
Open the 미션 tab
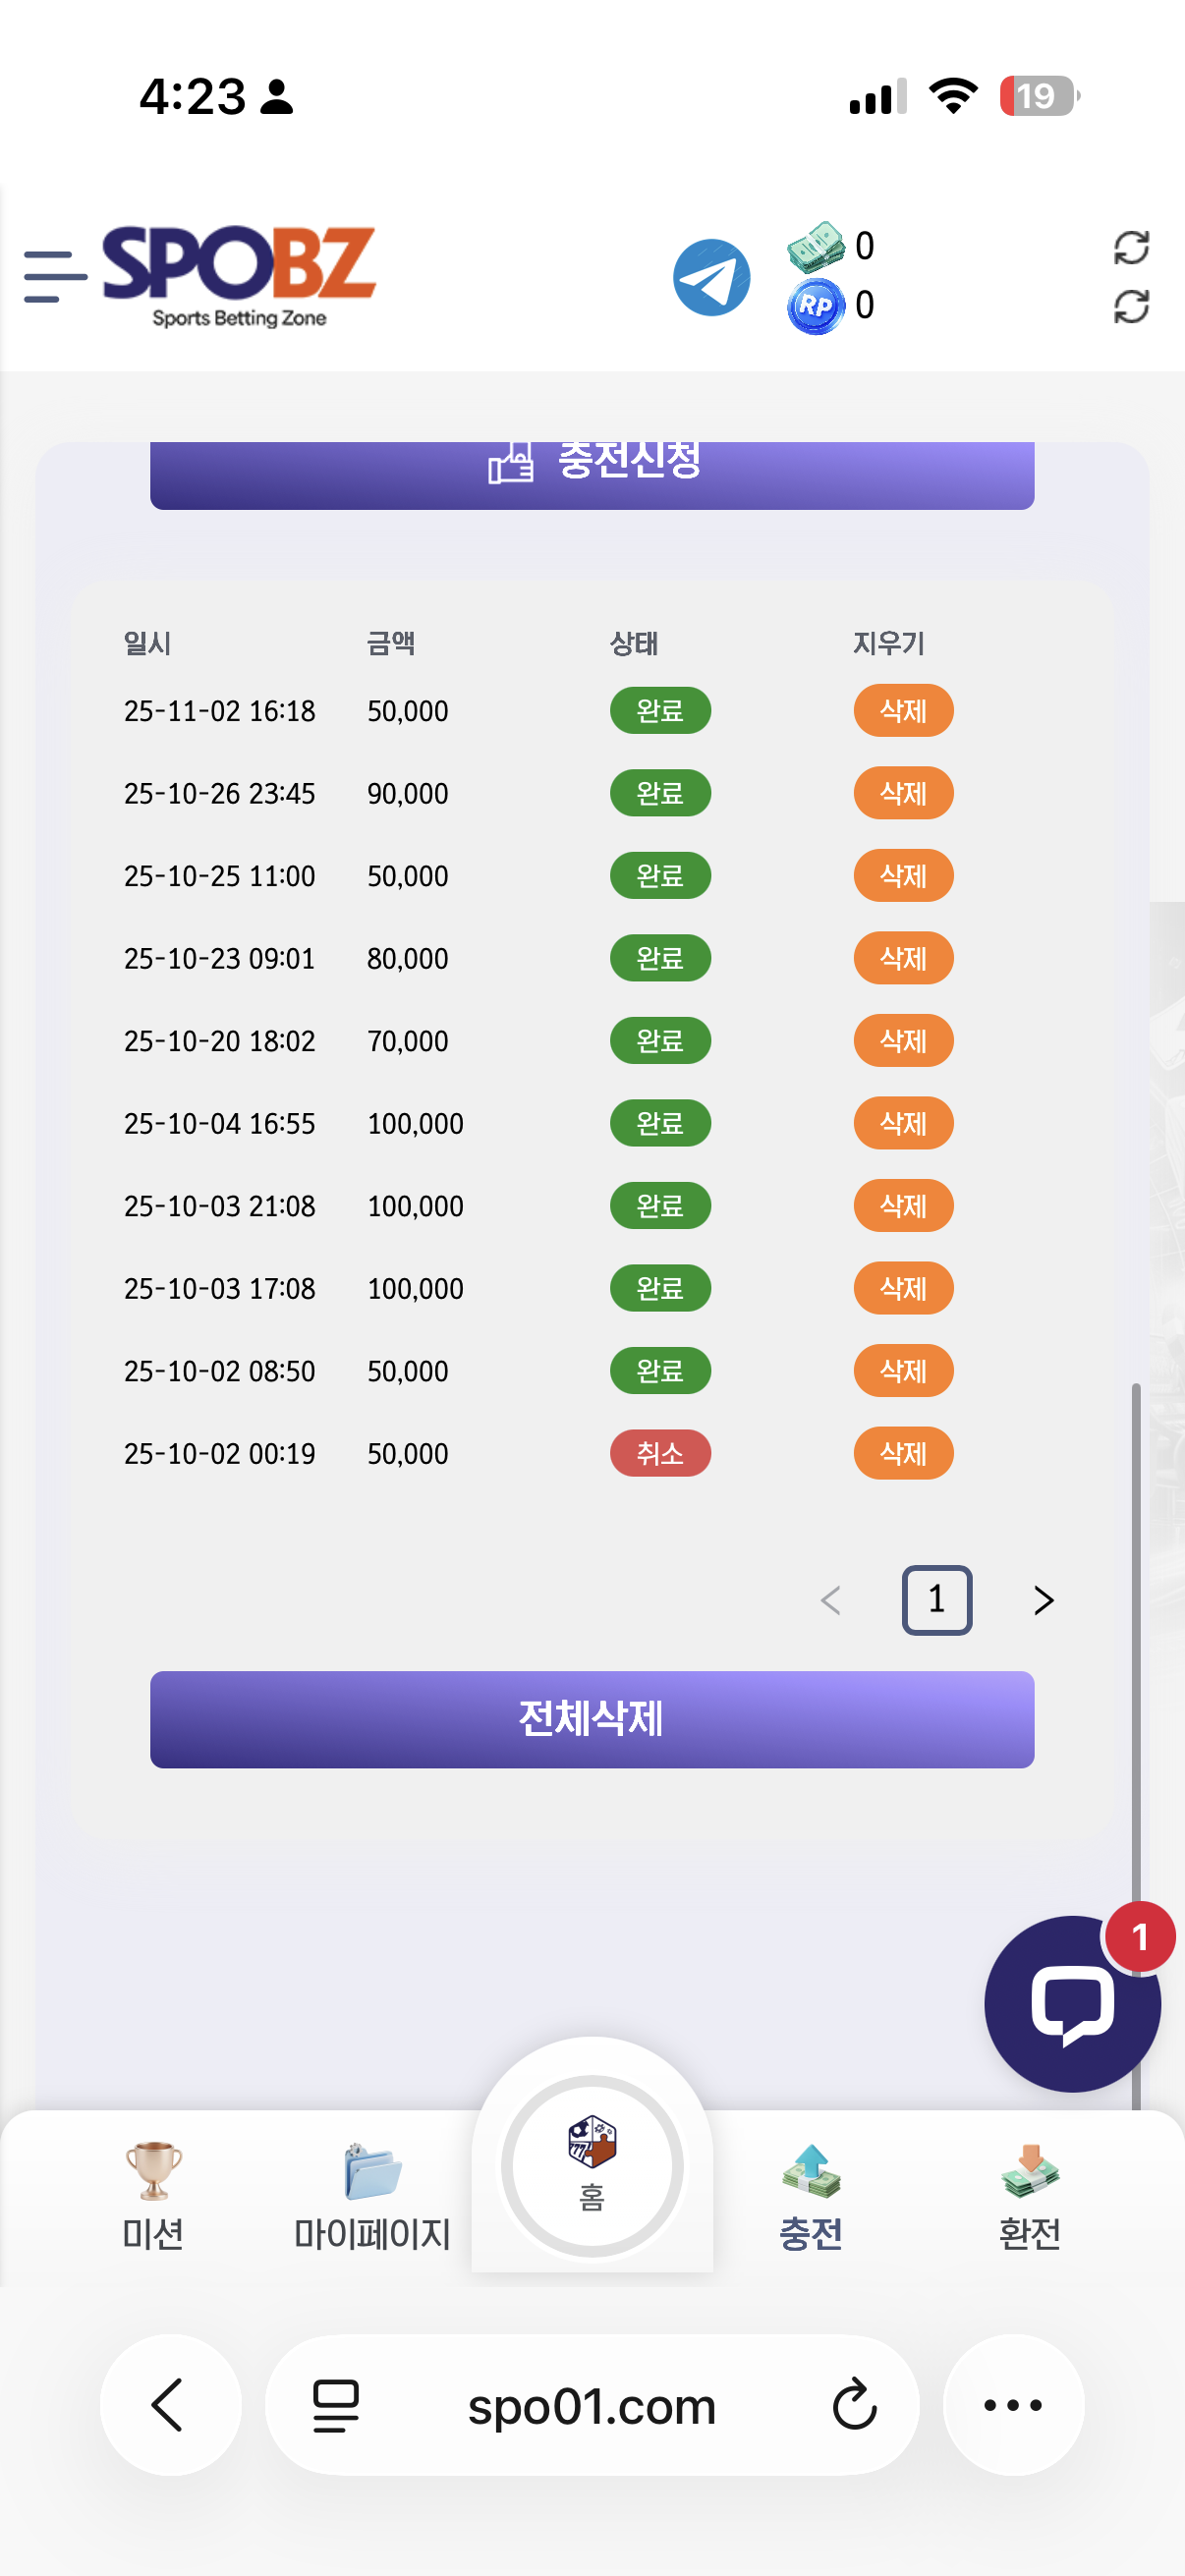coord(153,2197)
